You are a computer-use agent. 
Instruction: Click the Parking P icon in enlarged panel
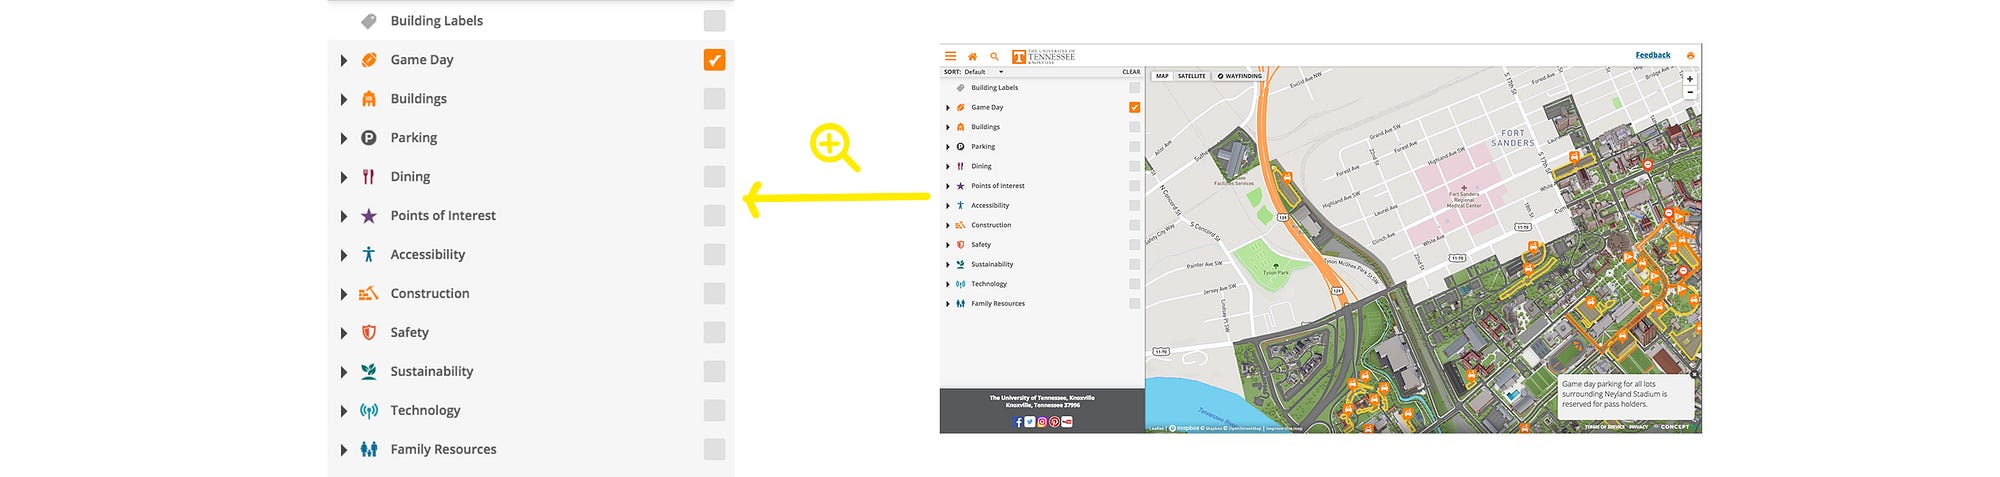pyautogui.click(x=369, y=138)
